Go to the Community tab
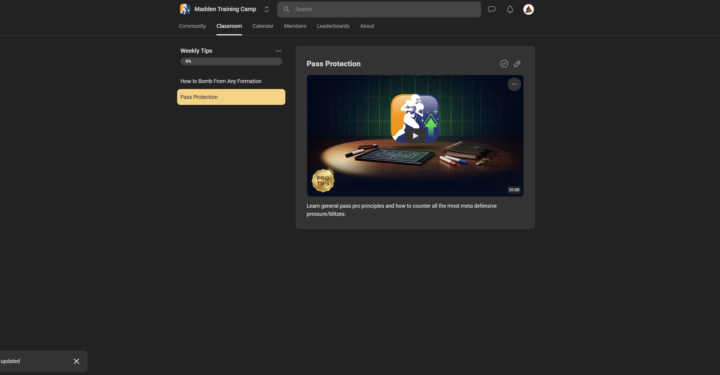The height and width of the screenshot is (375, 720). click(x=192, y=26)
